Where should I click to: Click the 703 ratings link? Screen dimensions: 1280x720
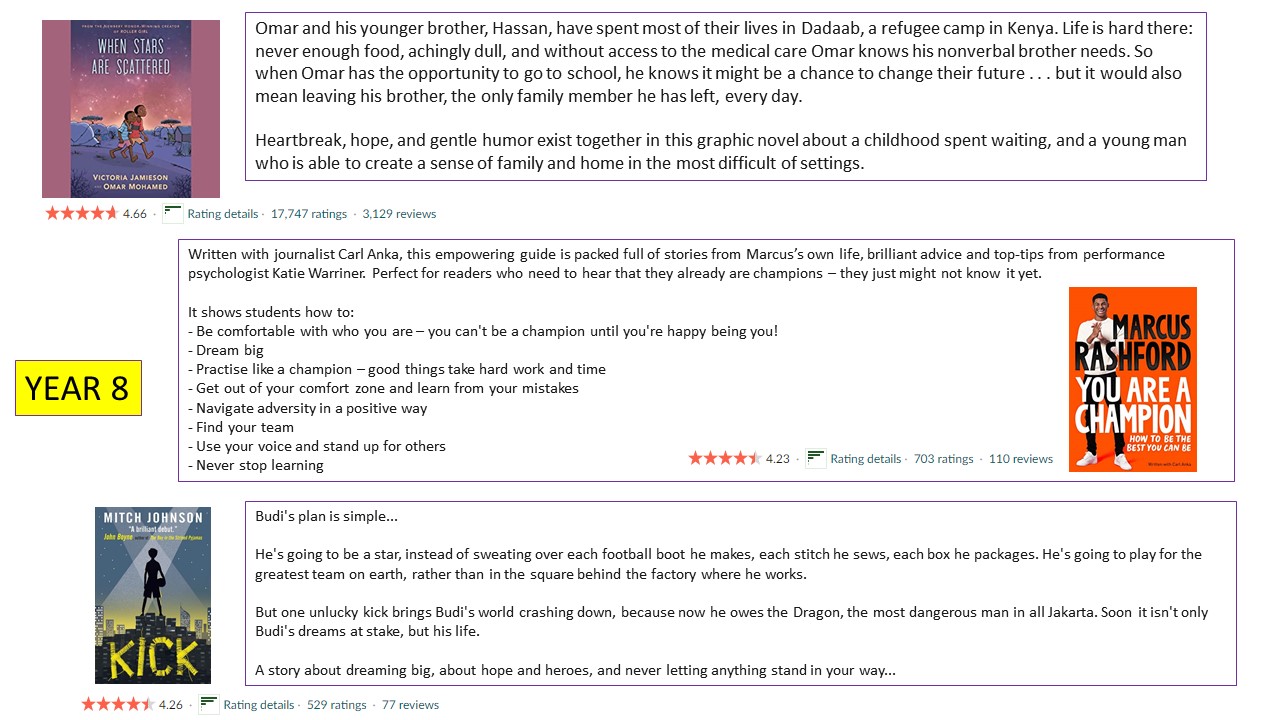click(x=943, y=459)
